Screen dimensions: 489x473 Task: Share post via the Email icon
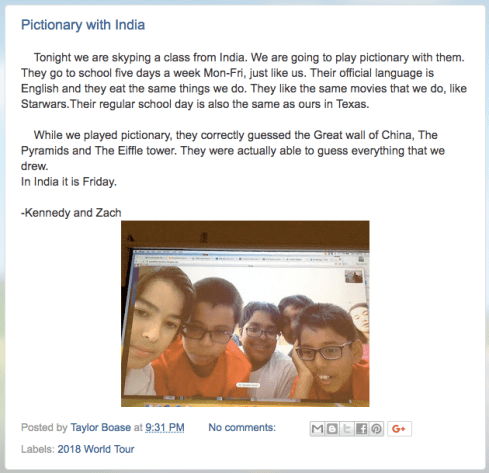[x=317, y=429]
